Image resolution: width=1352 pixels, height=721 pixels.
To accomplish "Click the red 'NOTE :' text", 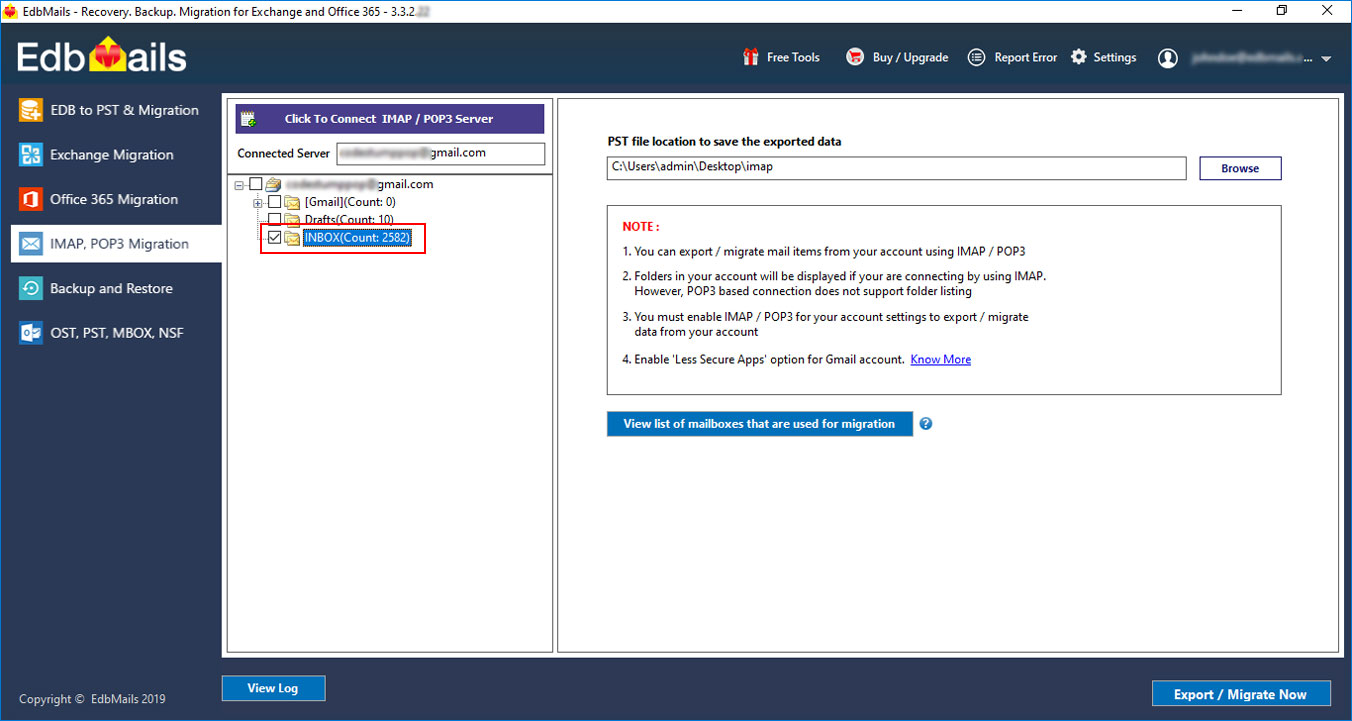I will (641, 227).
